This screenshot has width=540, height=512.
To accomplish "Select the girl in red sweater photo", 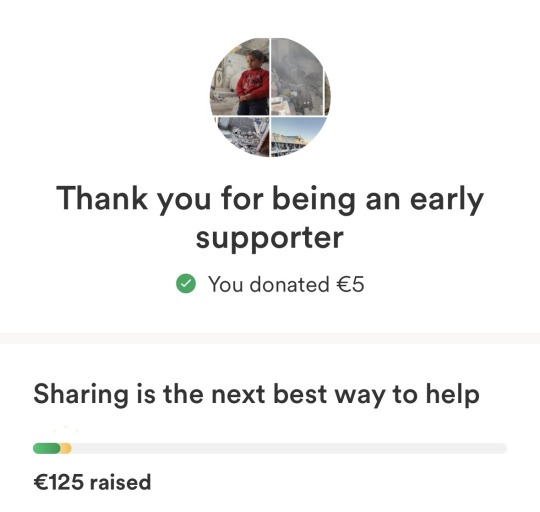I will [x=240, y=76].
